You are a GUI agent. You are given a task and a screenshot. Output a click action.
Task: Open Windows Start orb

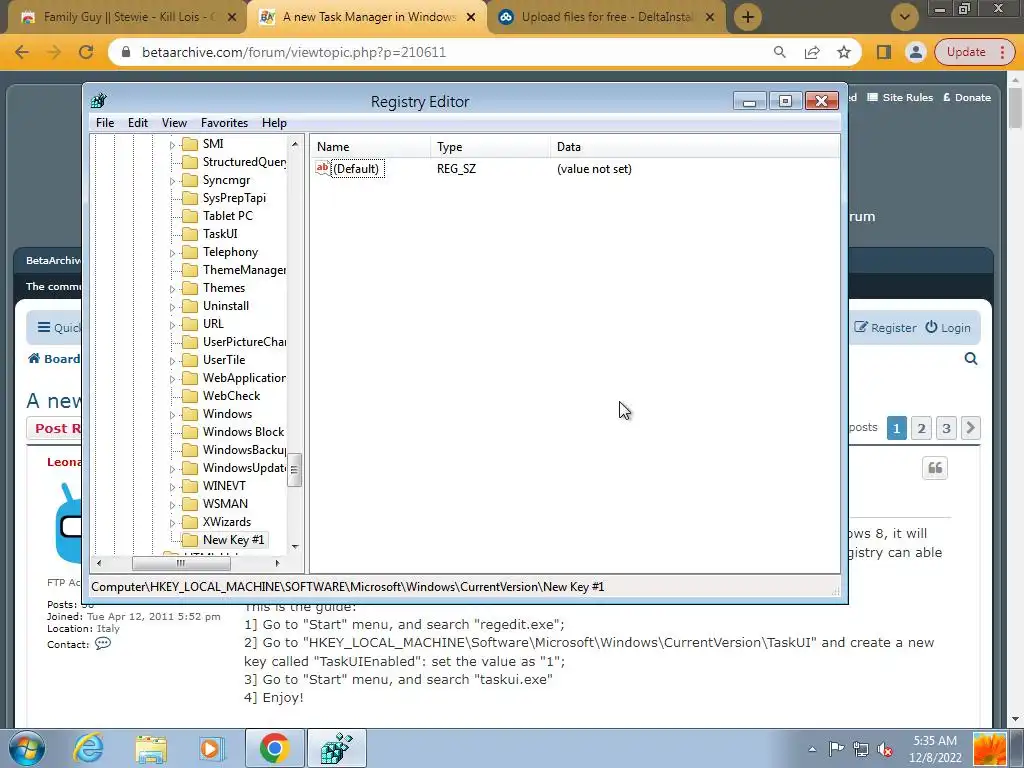27,748
